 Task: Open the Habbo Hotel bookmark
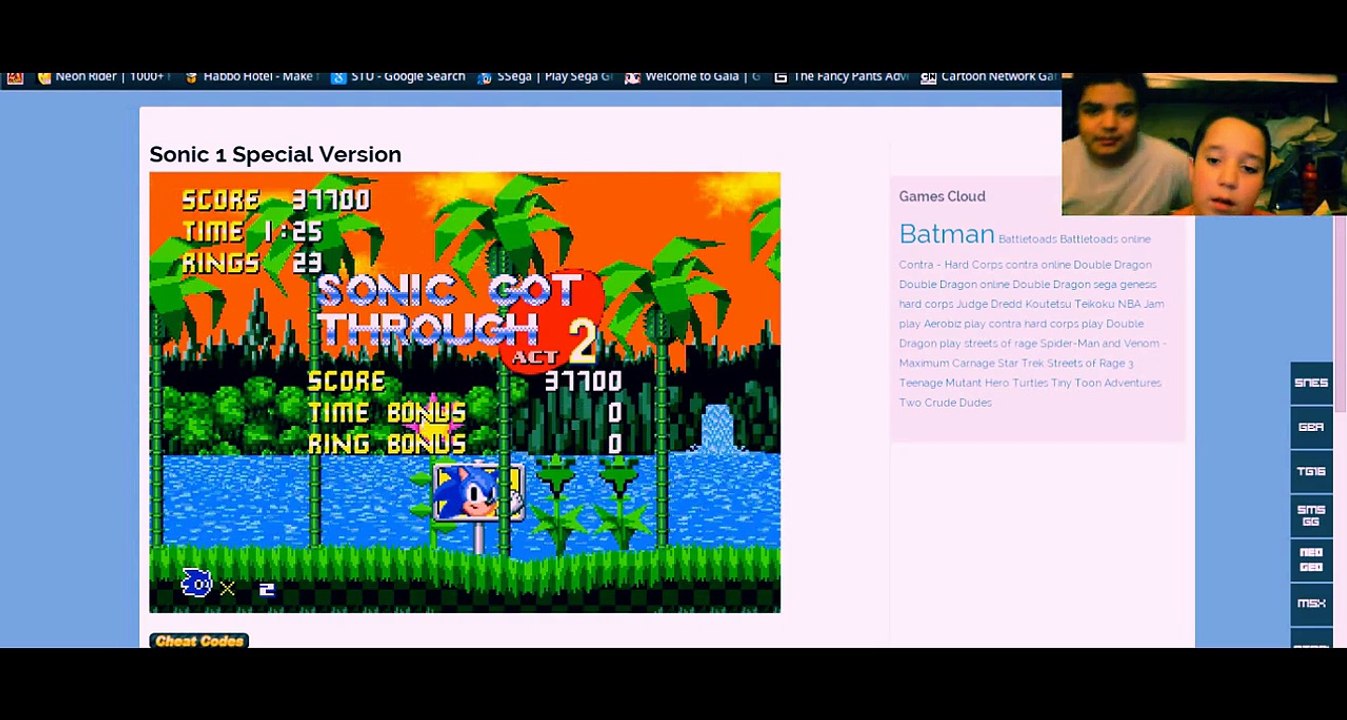click(x=252, y=77)
